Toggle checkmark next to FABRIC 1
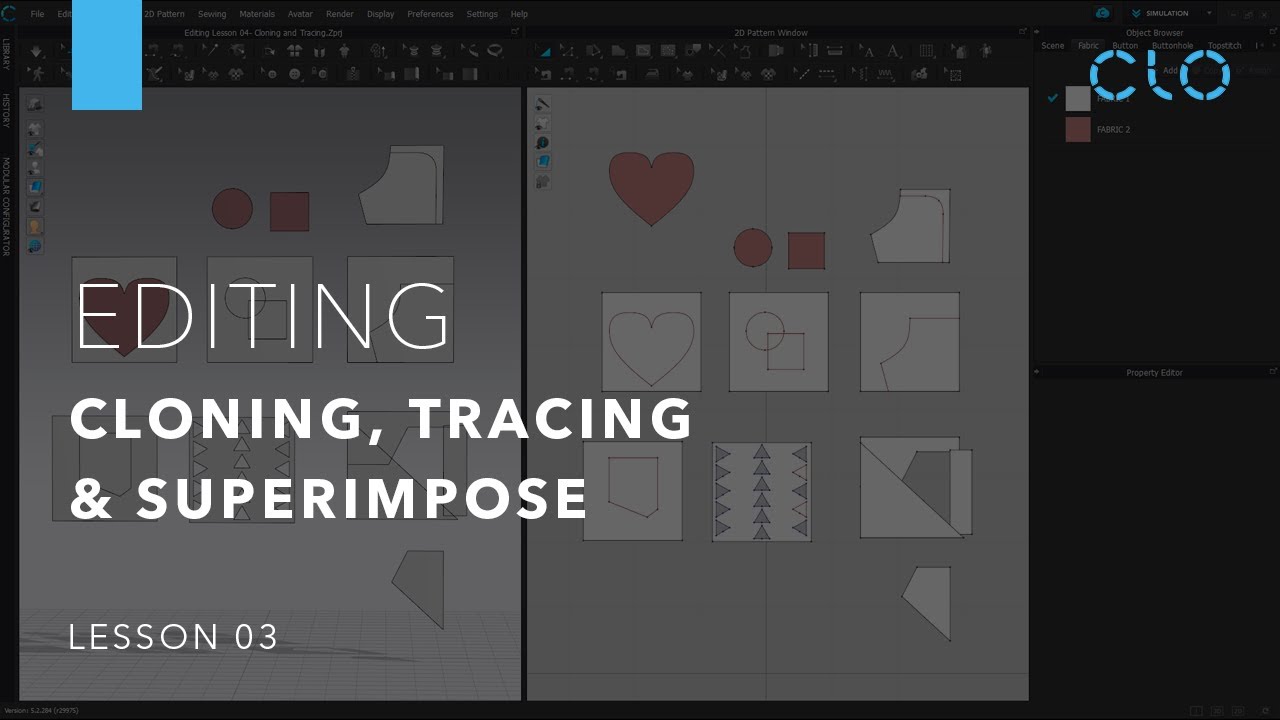Image resolution: width=1280 pixels, height=720 pixels. 1052,98
